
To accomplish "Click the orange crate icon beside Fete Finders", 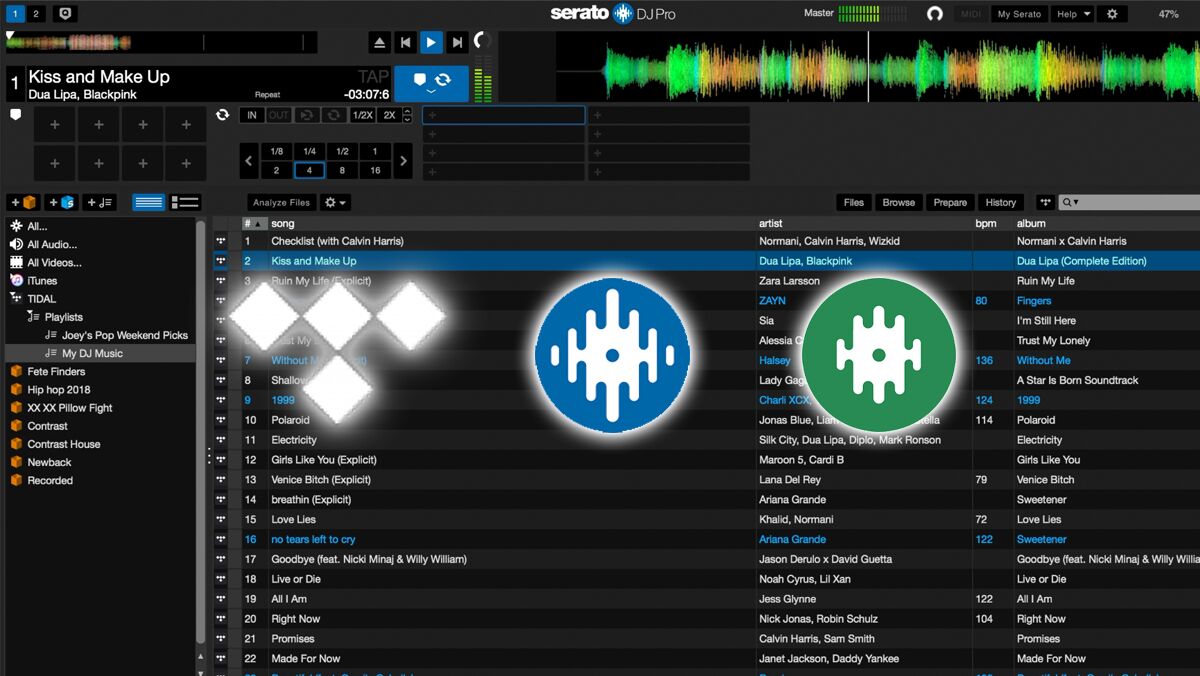I will [x=16, y=371].
